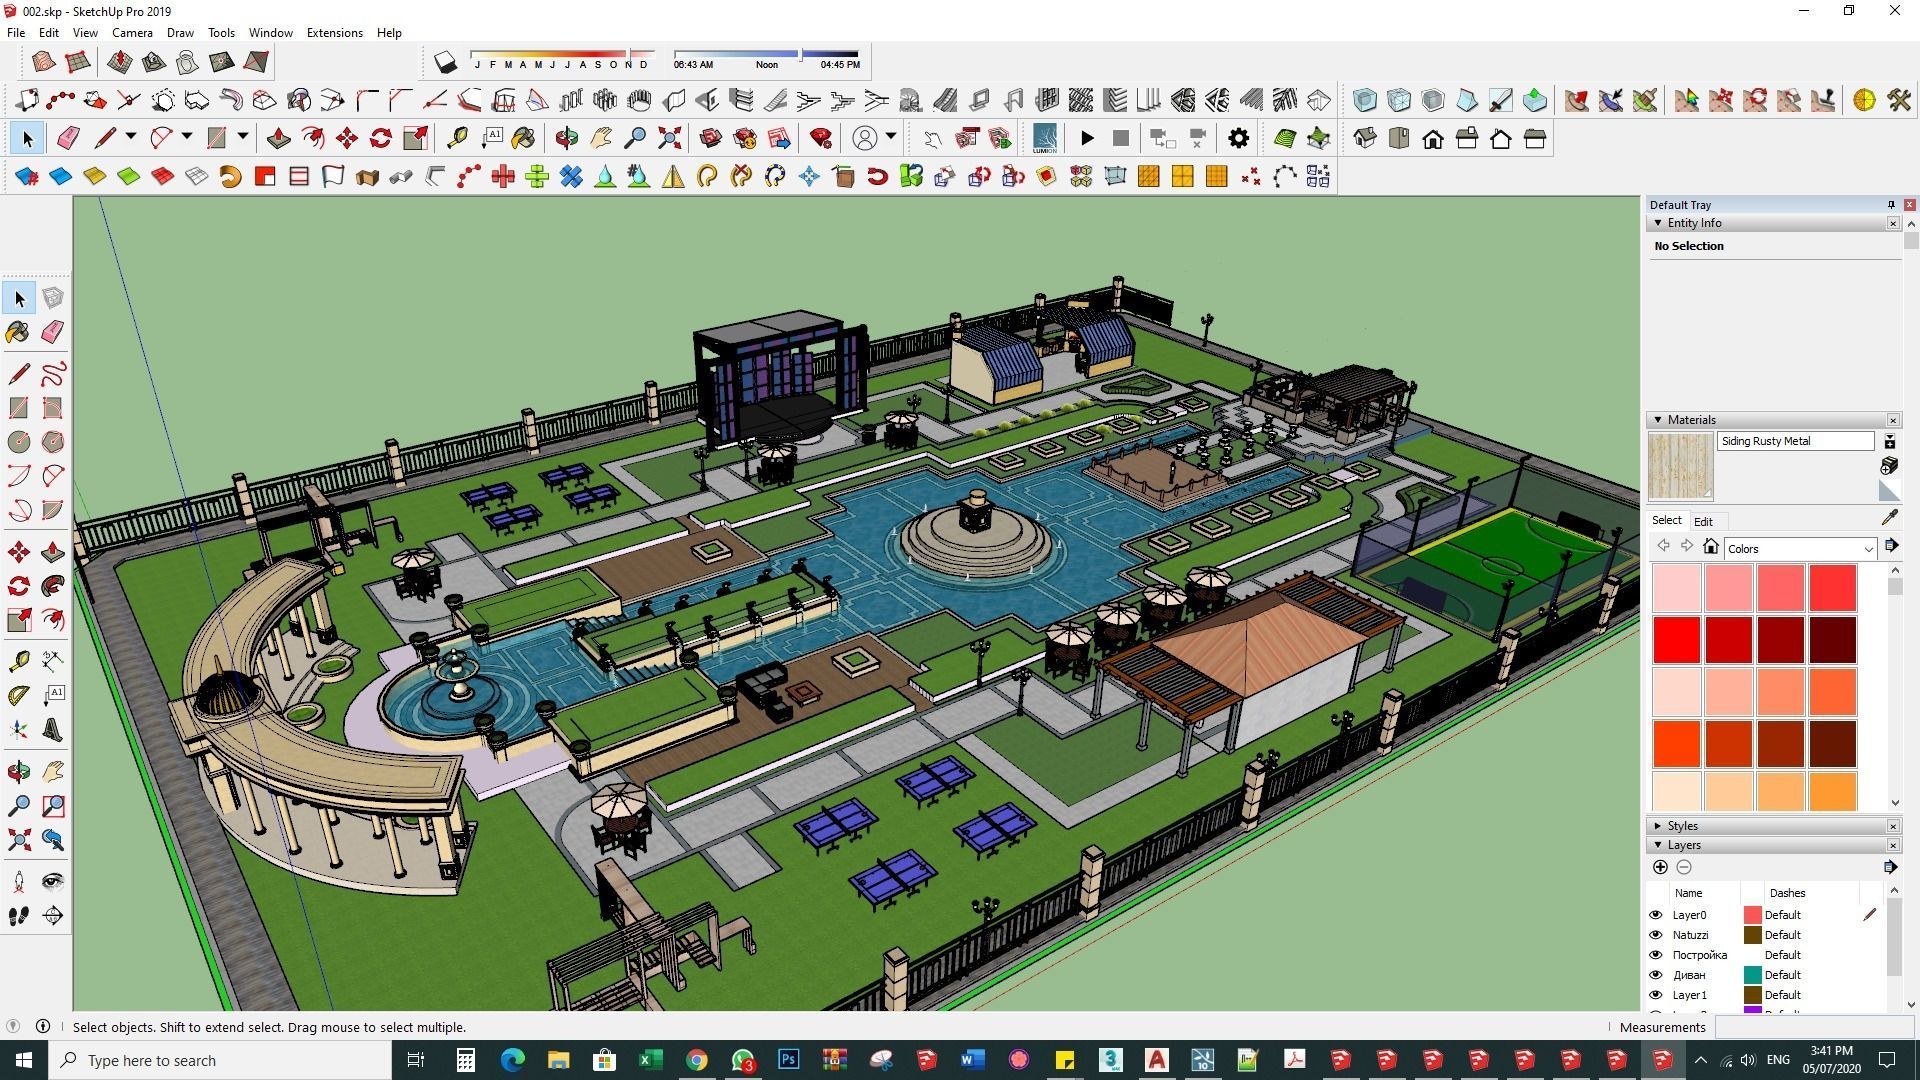Toggle the Shadows button in the top toolbar
This screenshot has width=1920, height=1080.
[446, 63]
